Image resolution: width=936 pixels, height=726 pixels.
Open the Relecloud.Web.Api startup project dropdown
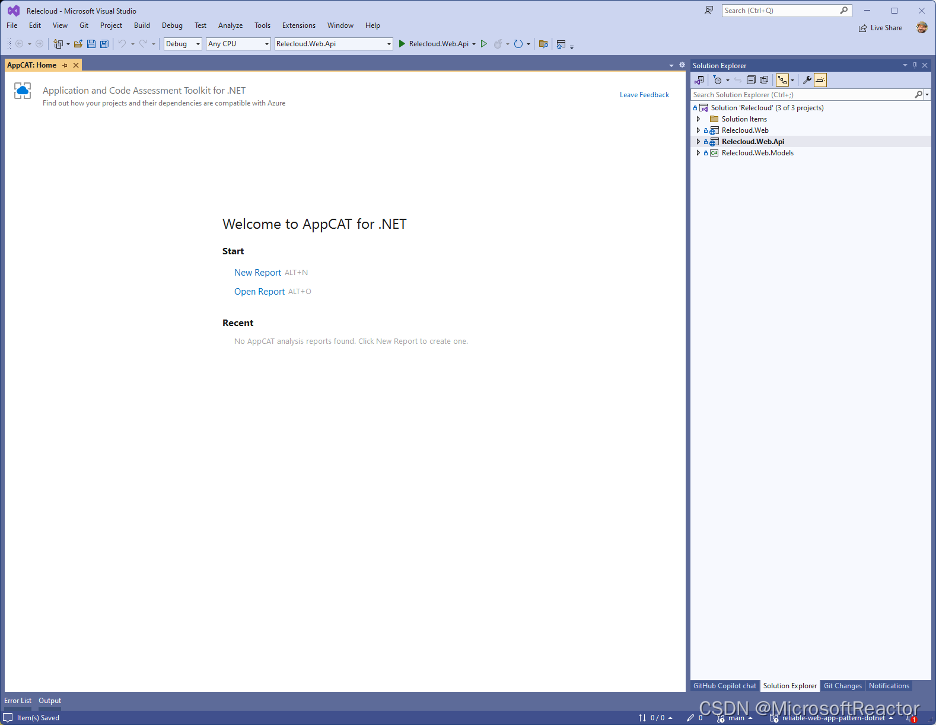coord(334,44)
